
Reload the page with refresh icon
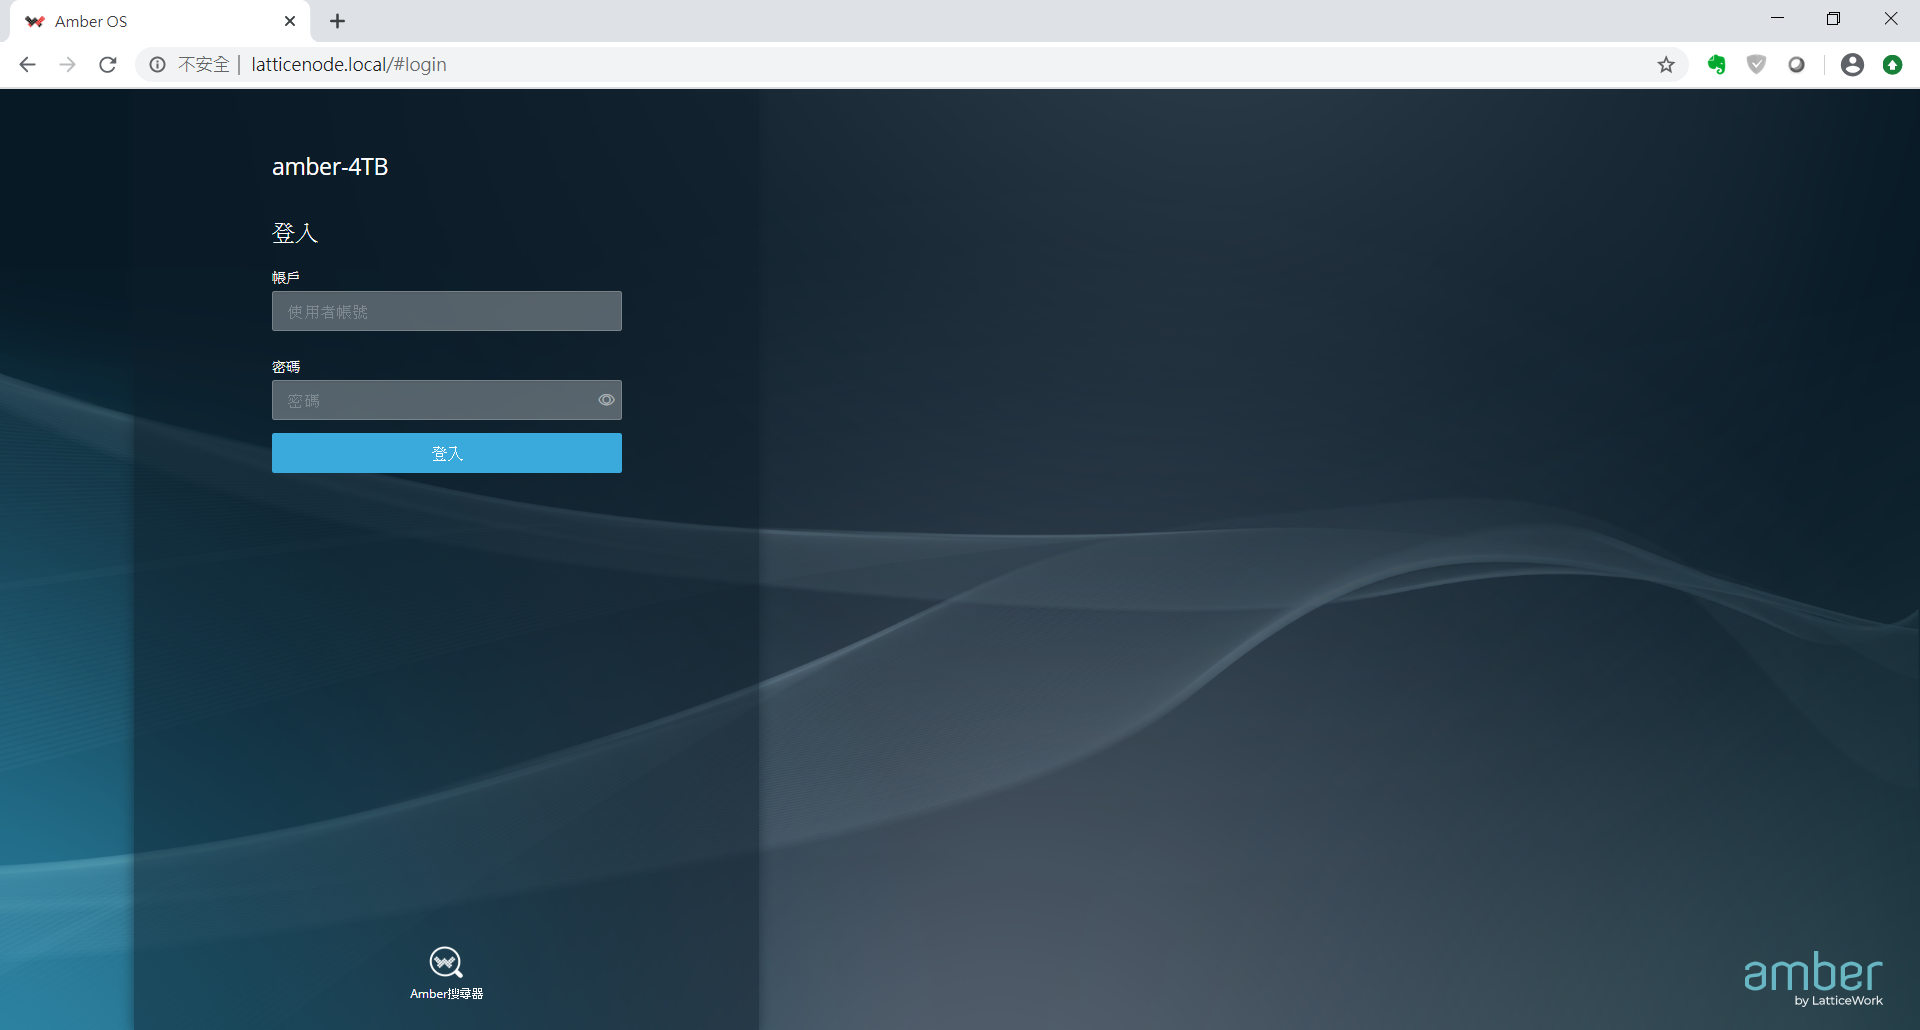(108, 65)
